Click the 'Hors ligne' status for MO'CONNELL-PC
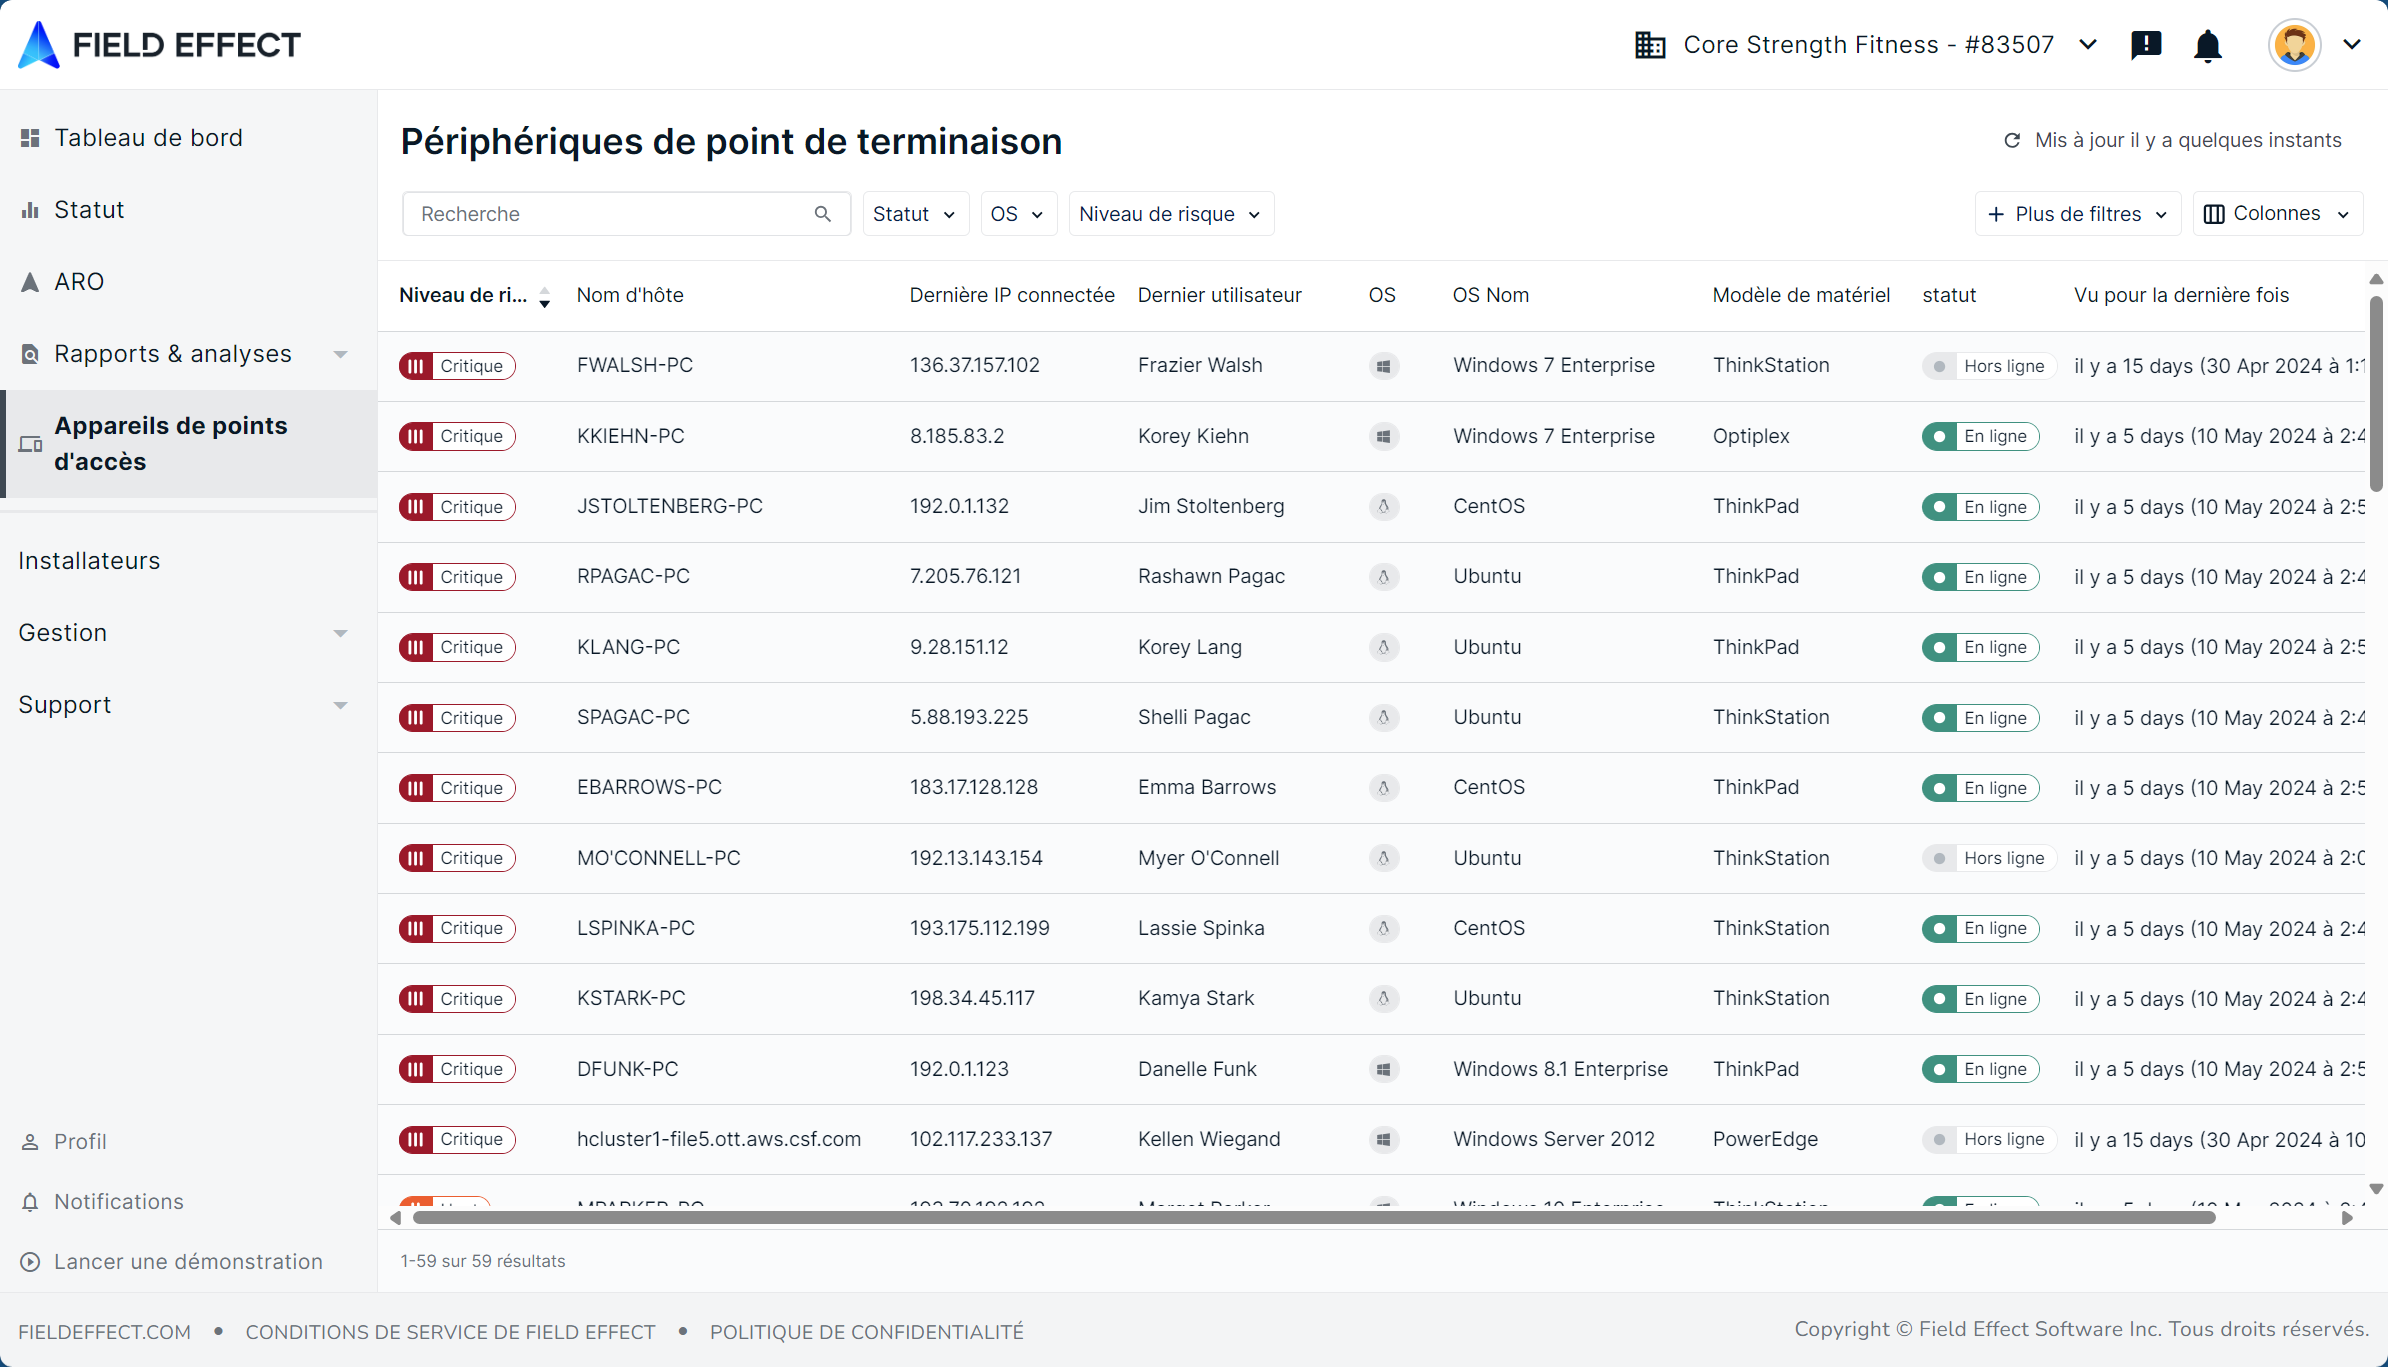2388x1367 pixels. tap(1989, 858)
